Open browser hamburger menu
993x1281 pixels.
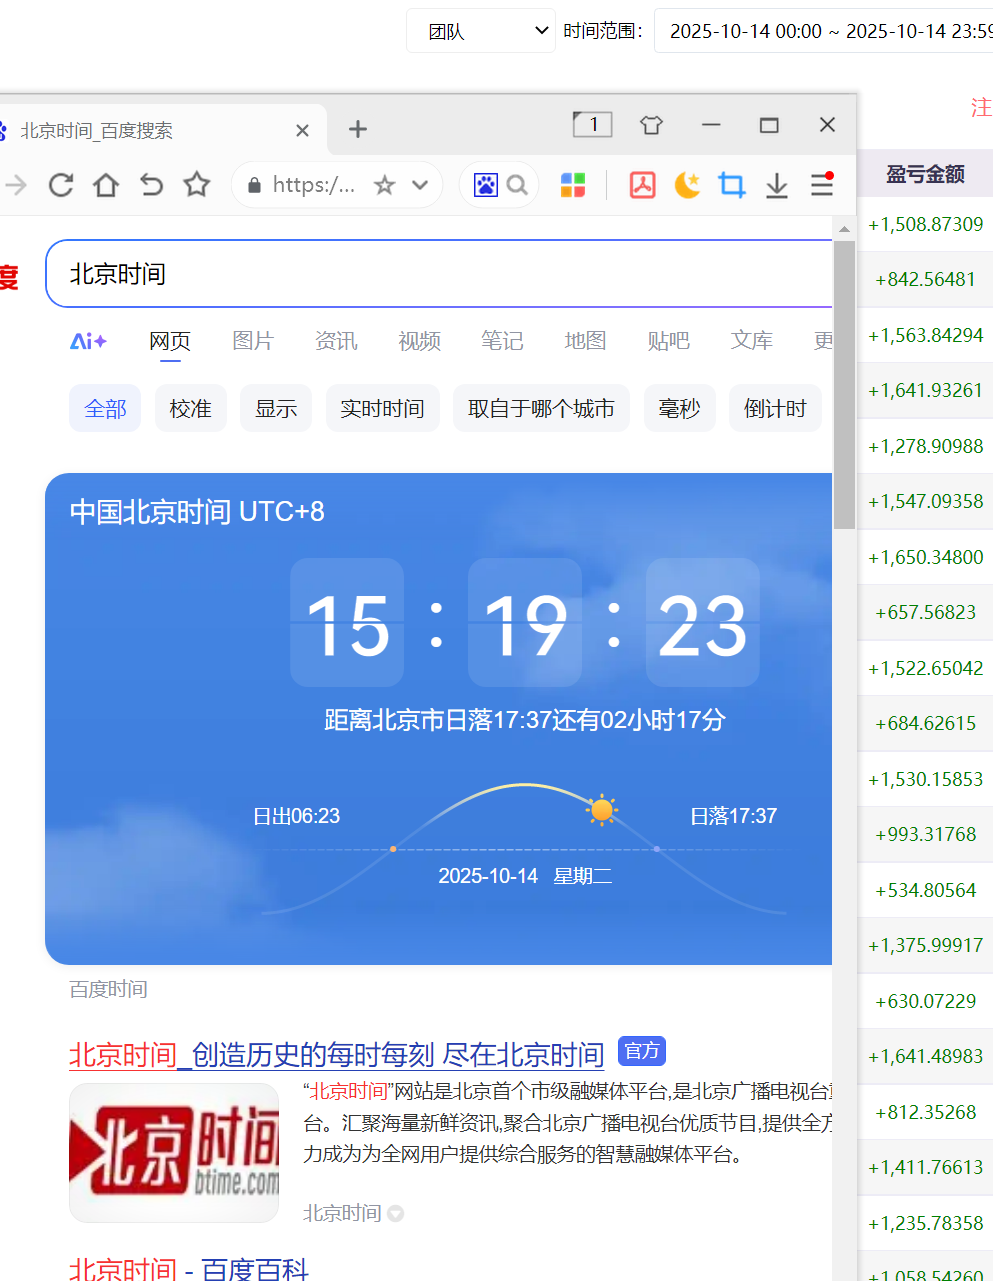click(x=822, y=185)
